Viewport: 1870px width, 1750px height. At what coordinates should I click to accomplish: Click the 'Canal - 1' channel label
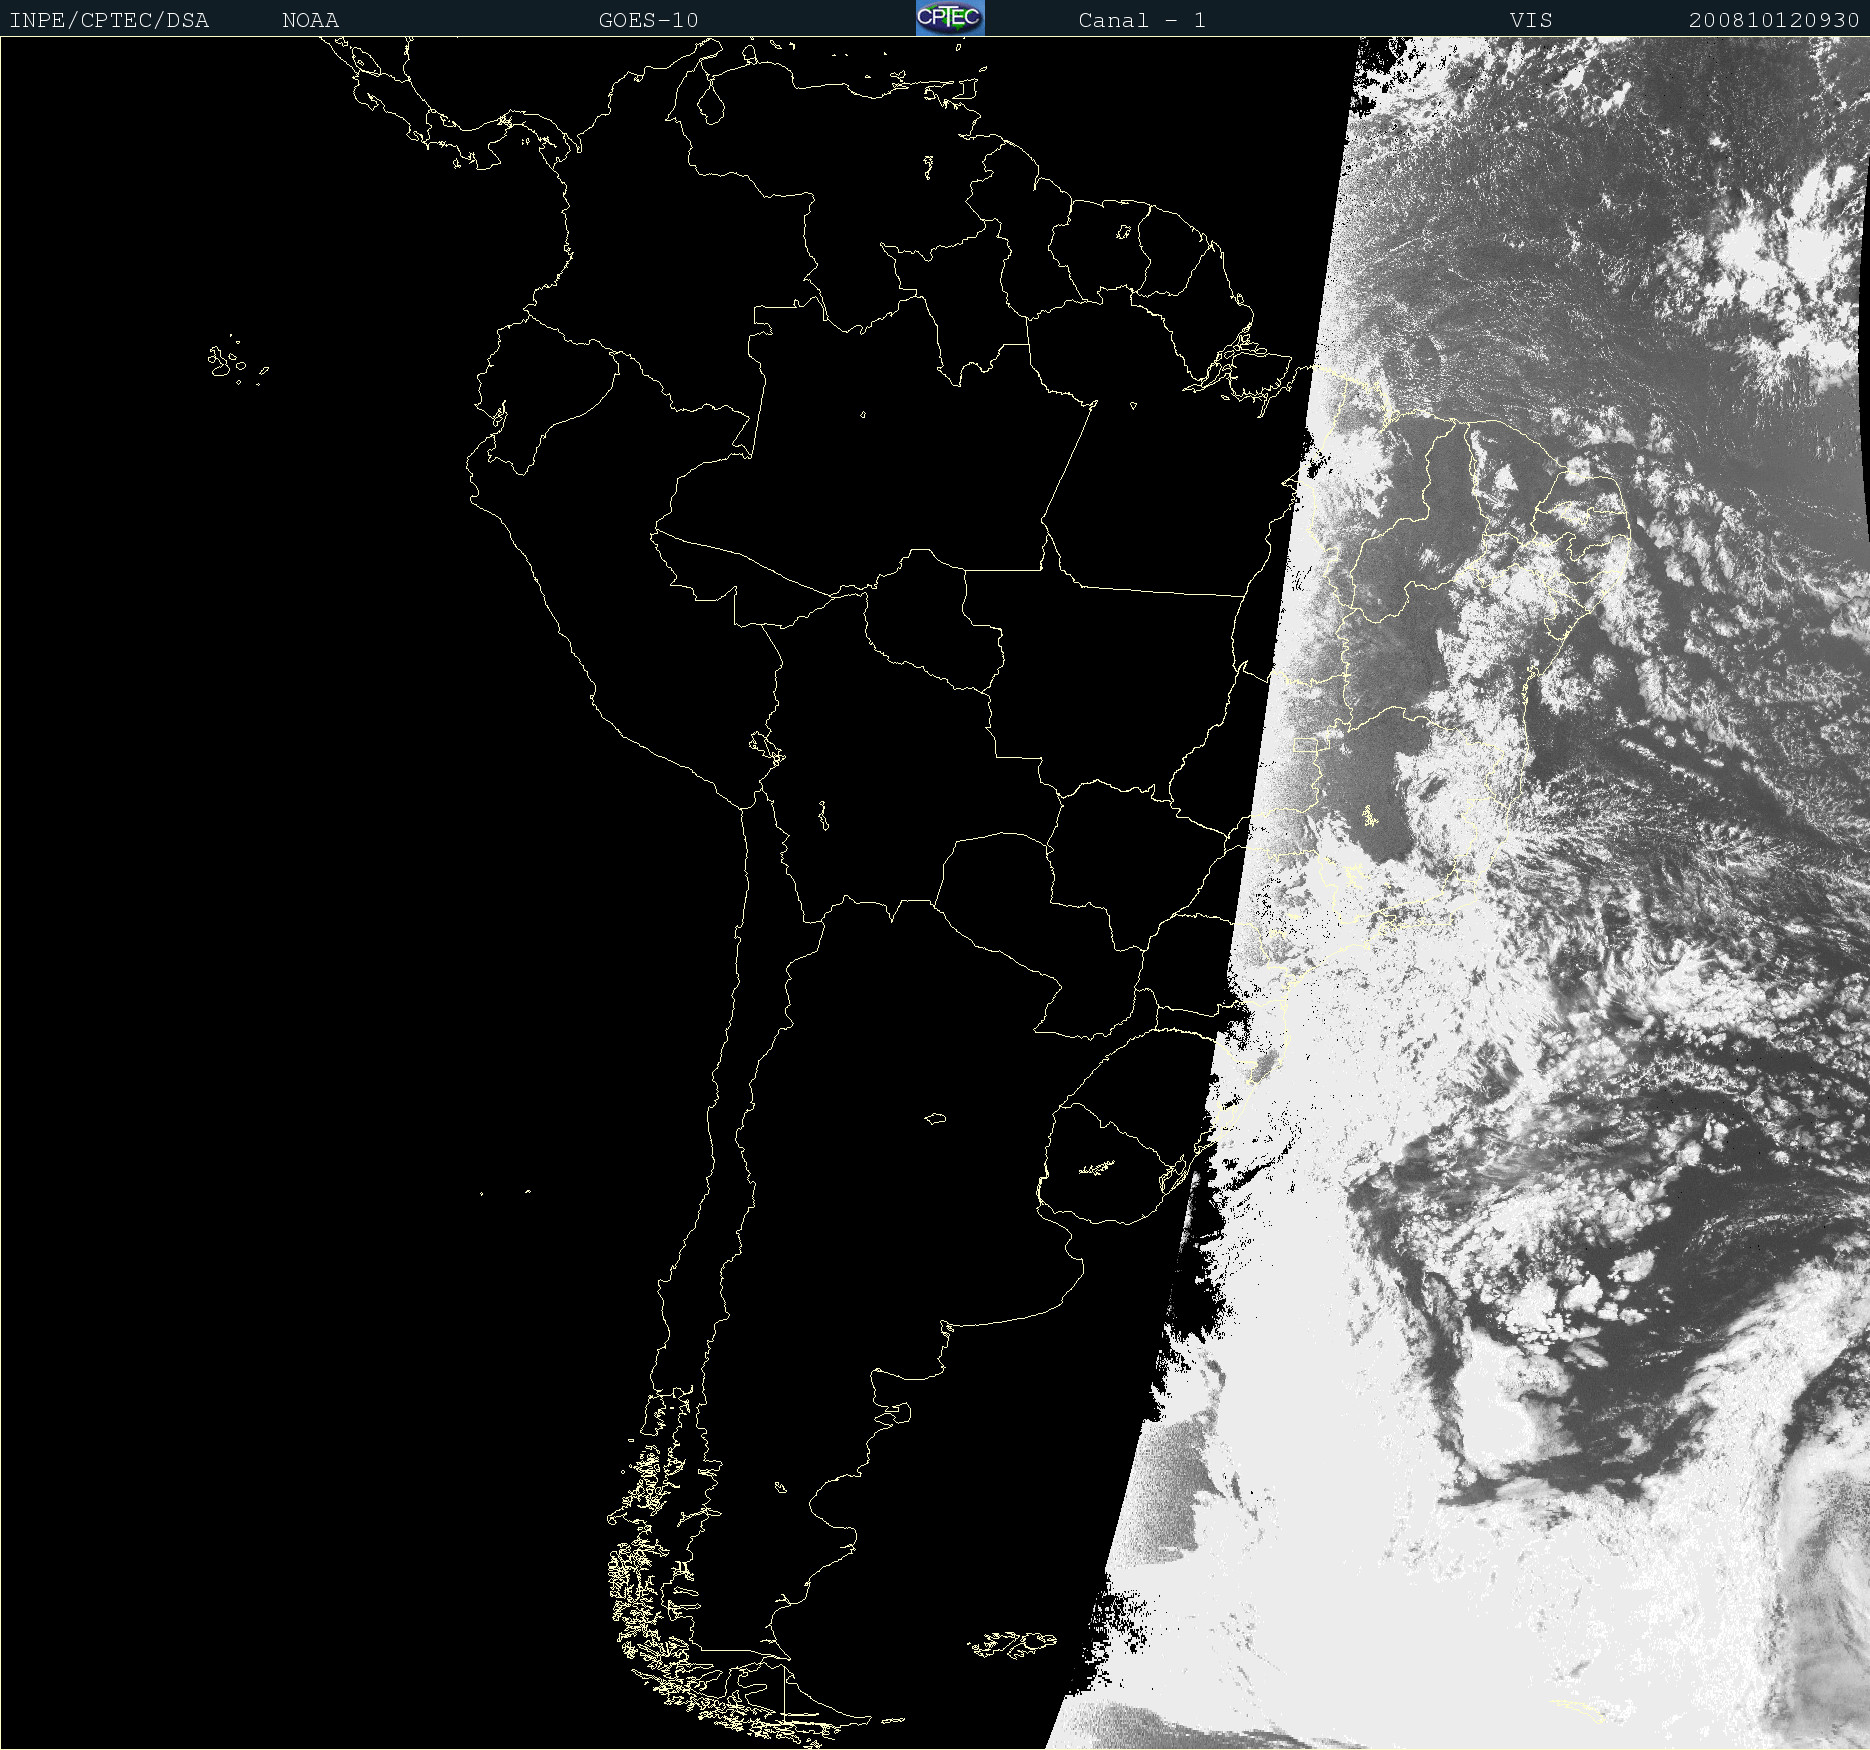[1142, 20]
